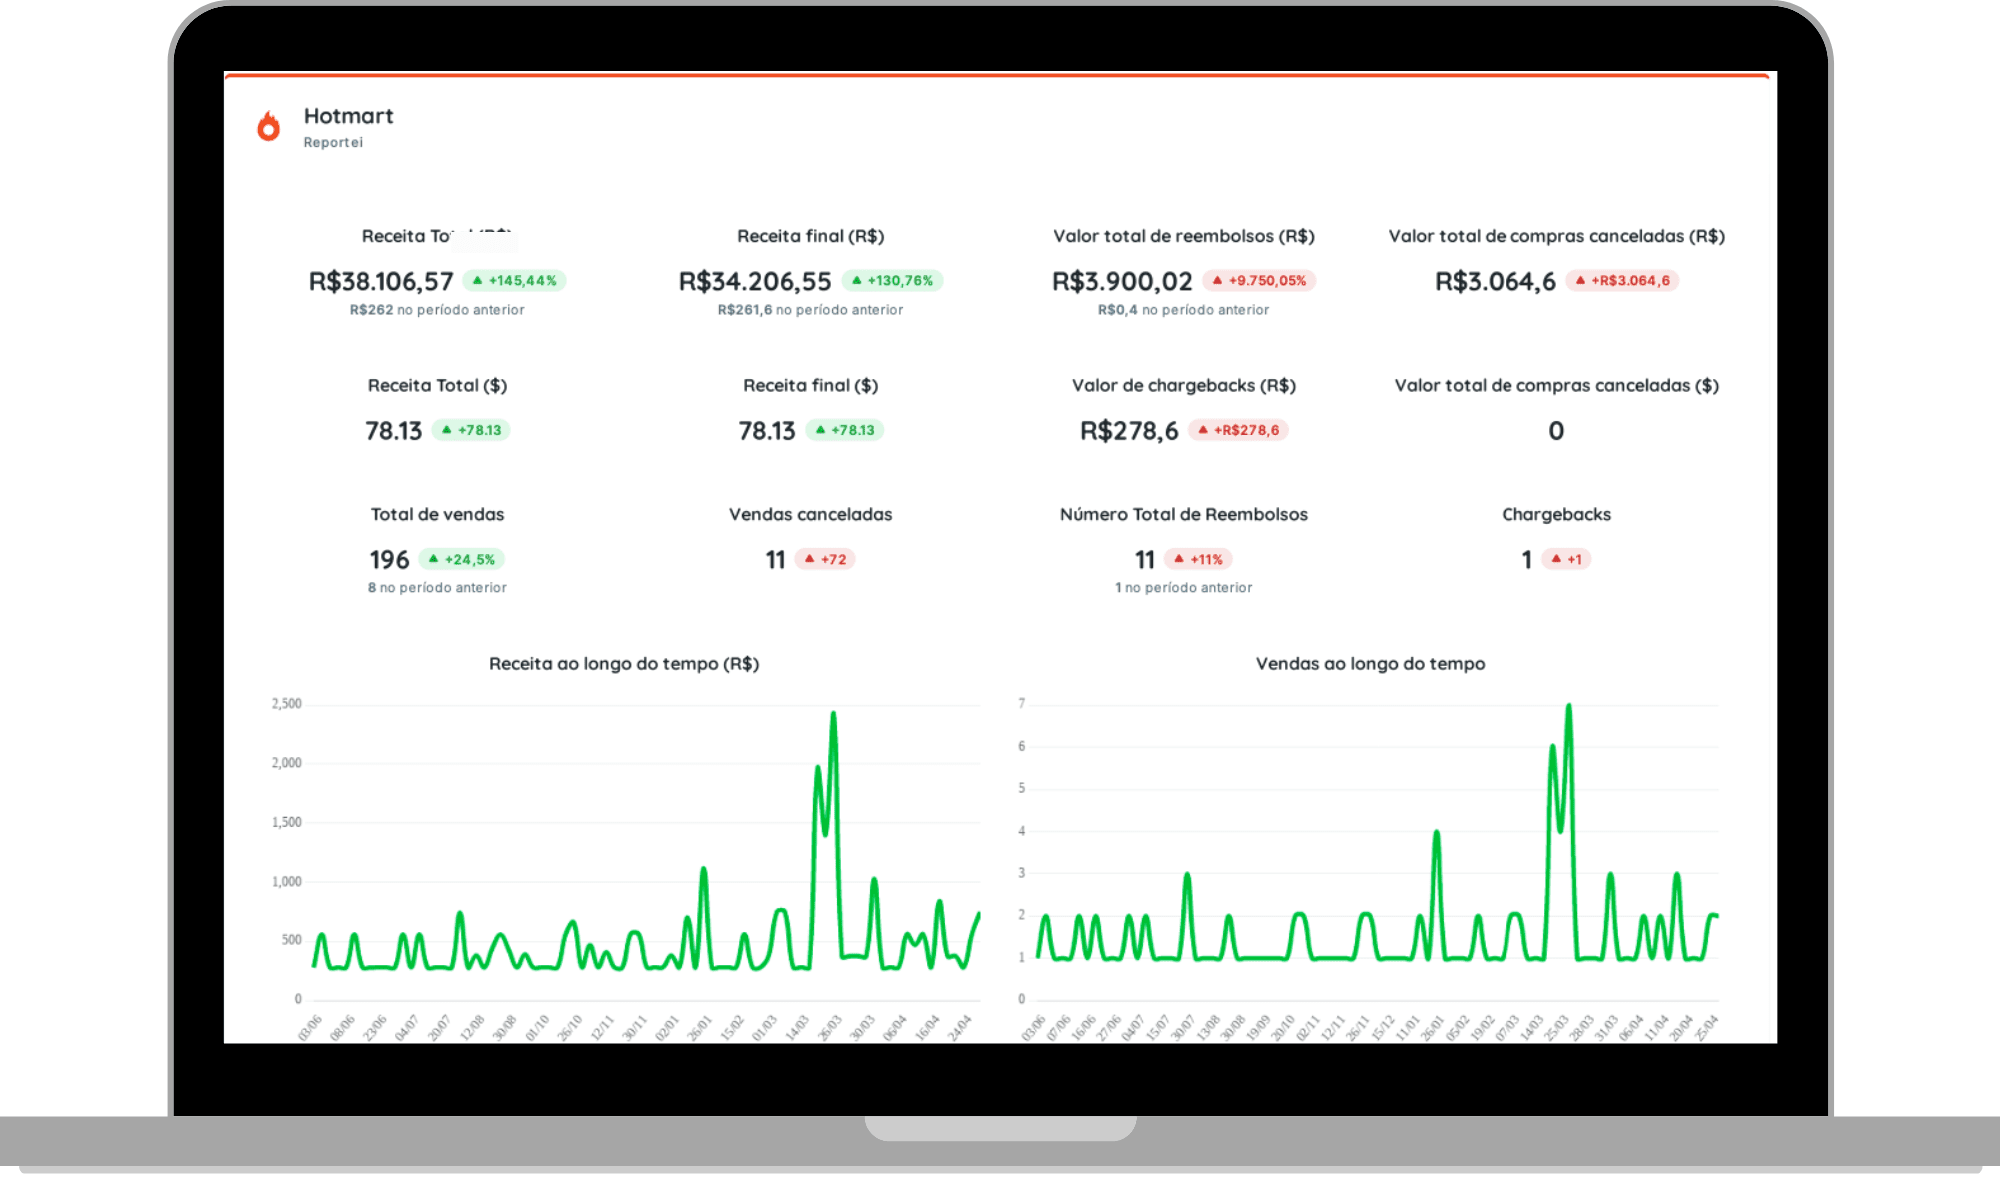Select the Reportei label under Hotmart
The image size is (2000, 1200).
click(x=334, y=142)
